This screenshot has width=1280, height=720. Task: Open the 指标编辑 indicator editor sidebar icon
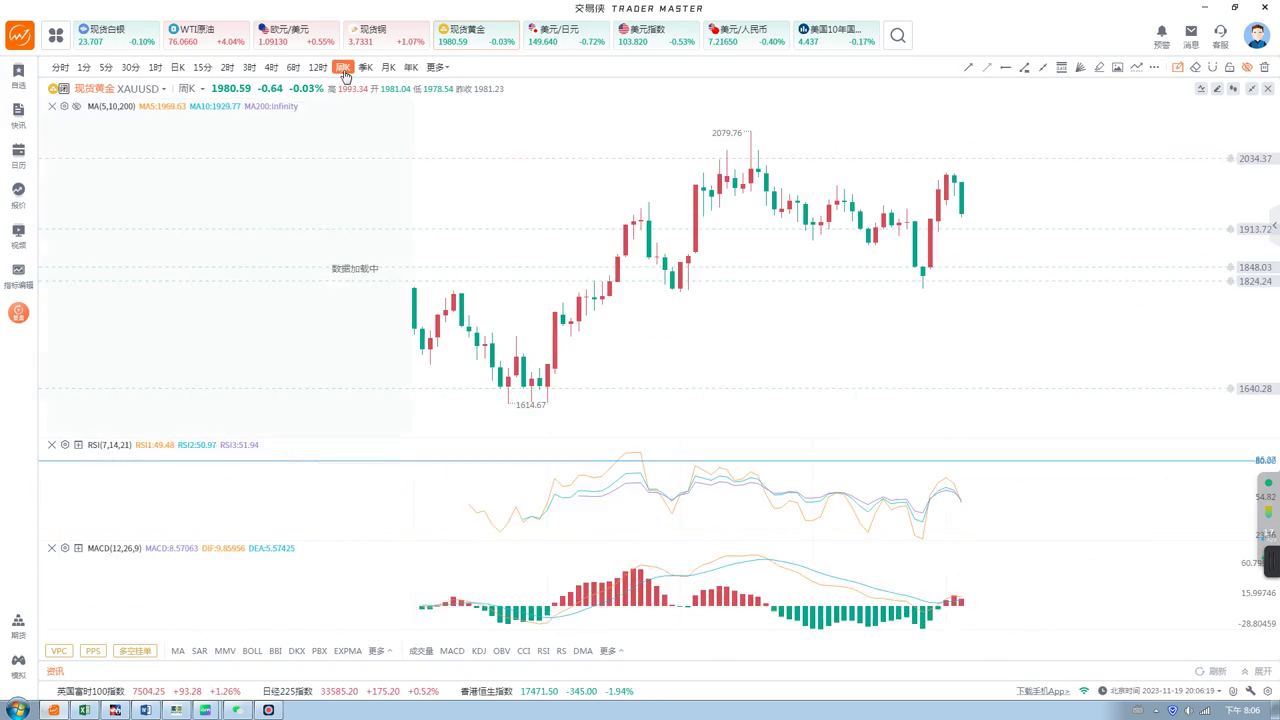coord(18,275)
